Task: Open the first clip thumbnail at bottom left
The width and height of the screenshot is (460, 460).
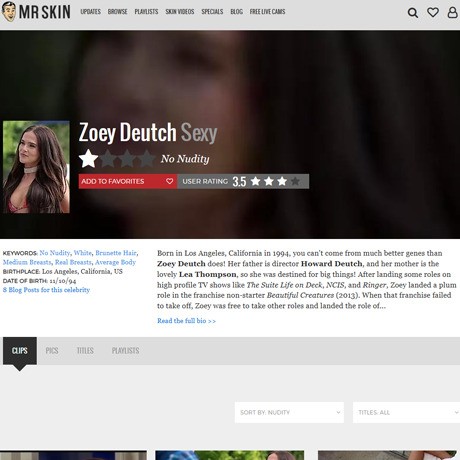Action: [73, 455]
